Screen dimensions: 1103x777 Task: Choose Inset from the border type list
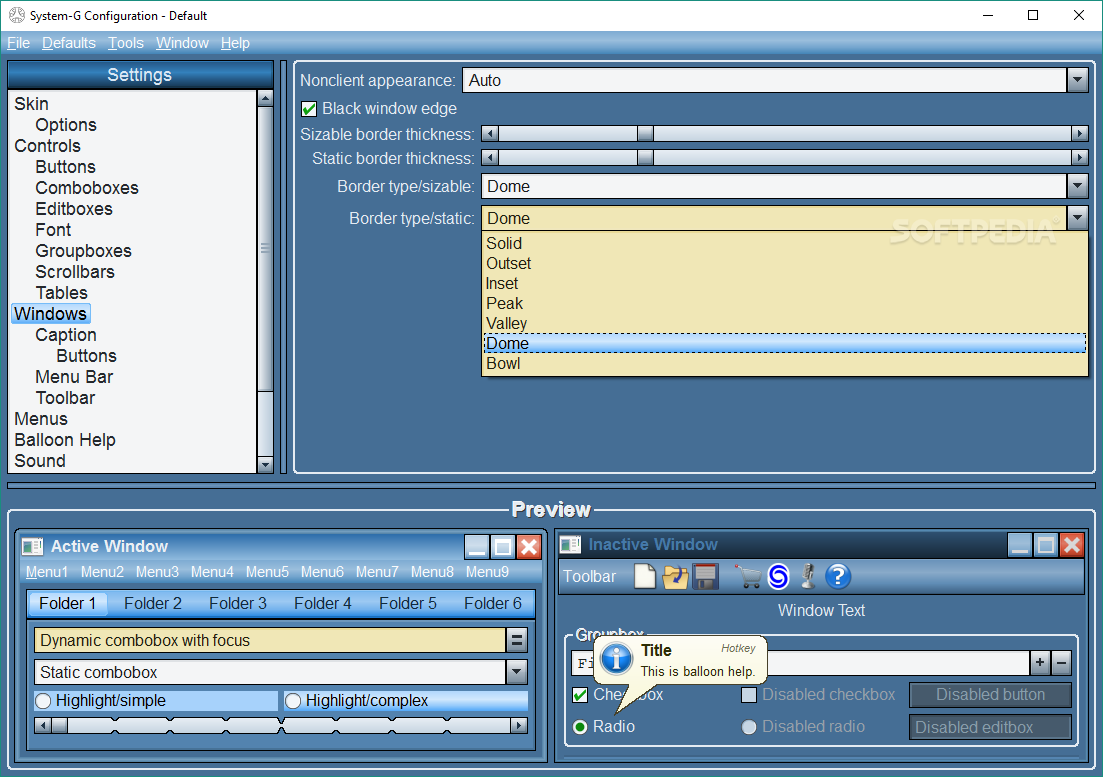[784, 283]
